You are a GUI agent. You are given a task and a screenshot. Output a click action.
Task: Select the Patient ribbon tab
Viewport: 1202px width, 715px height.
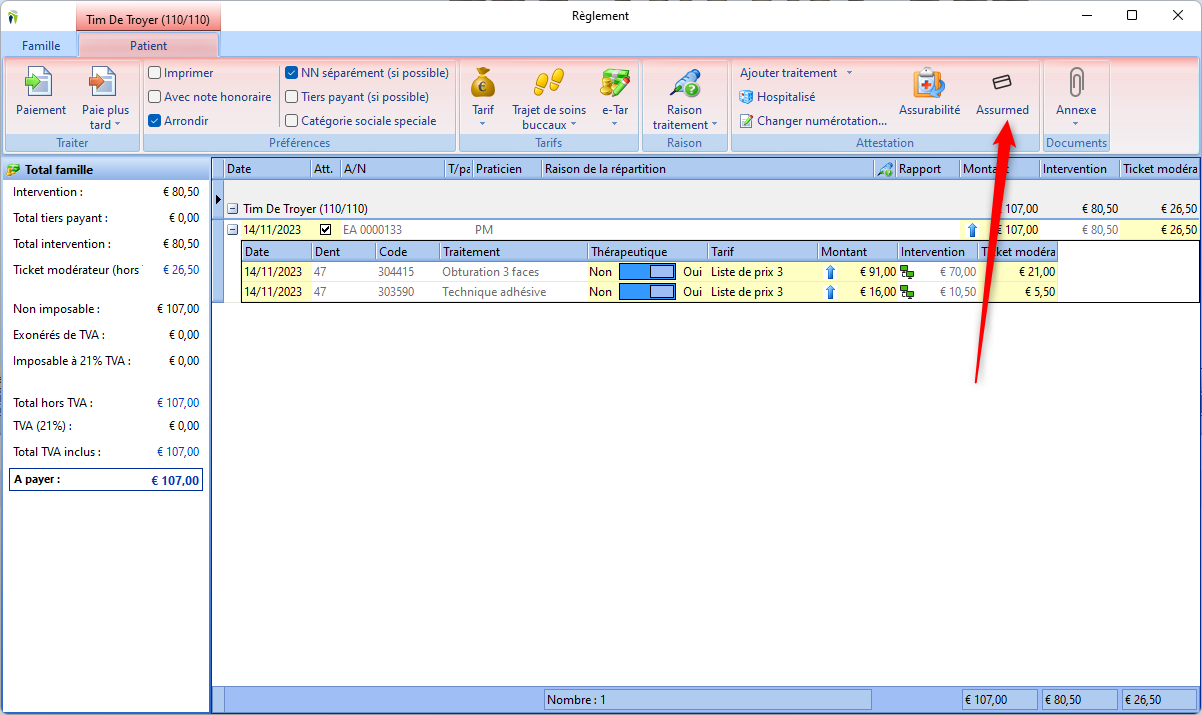[148, 46]
